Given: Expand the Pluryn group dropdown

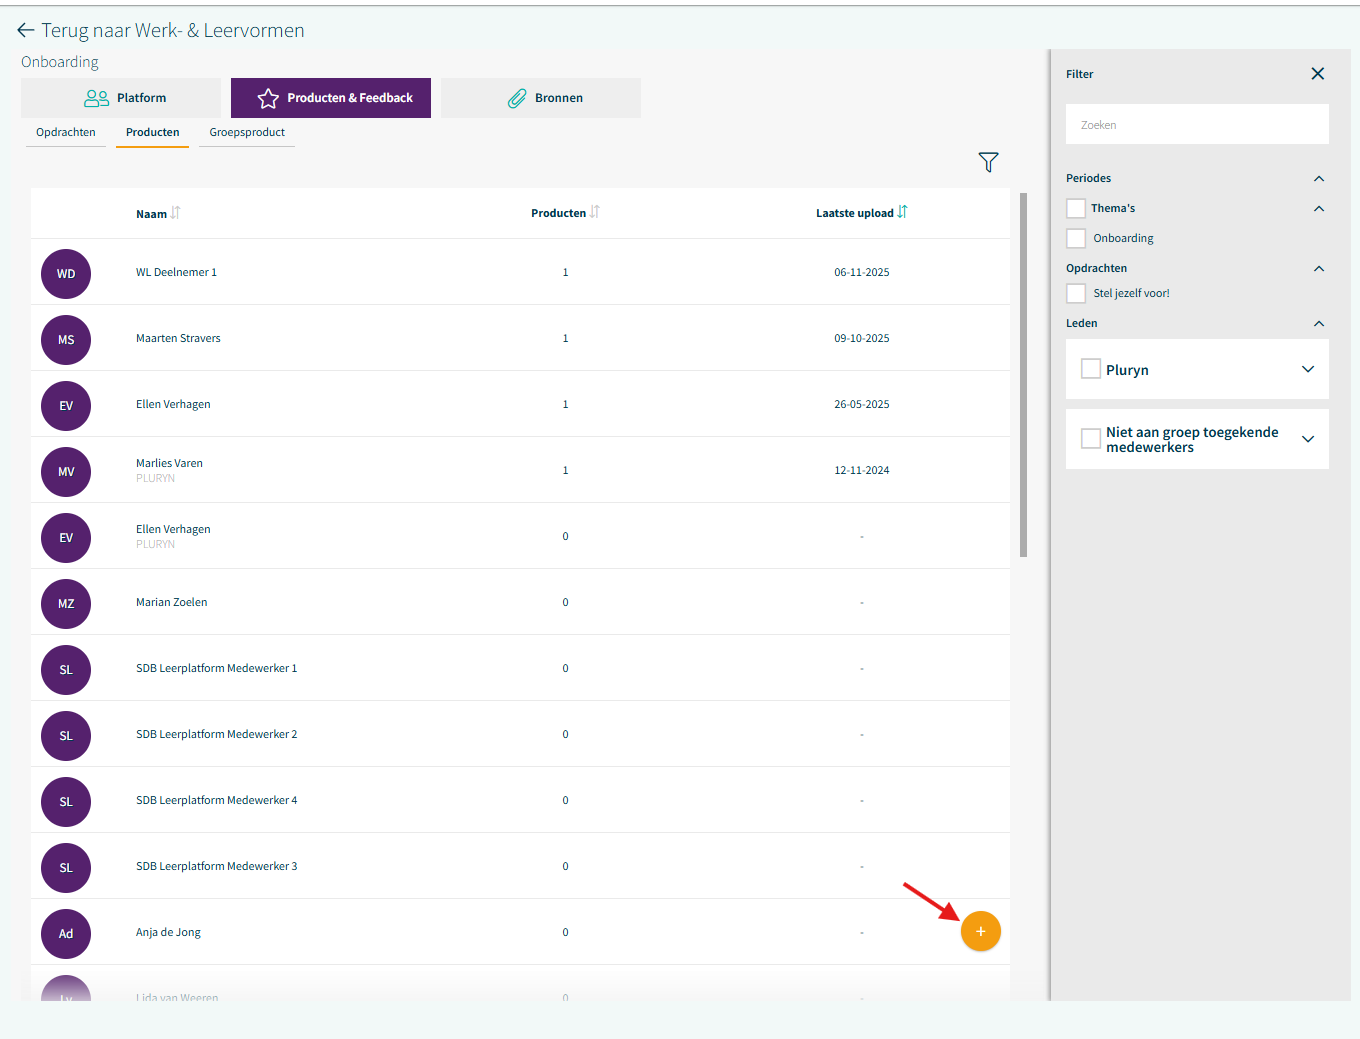Looking at the screenshot, I should click(1307, 369).
